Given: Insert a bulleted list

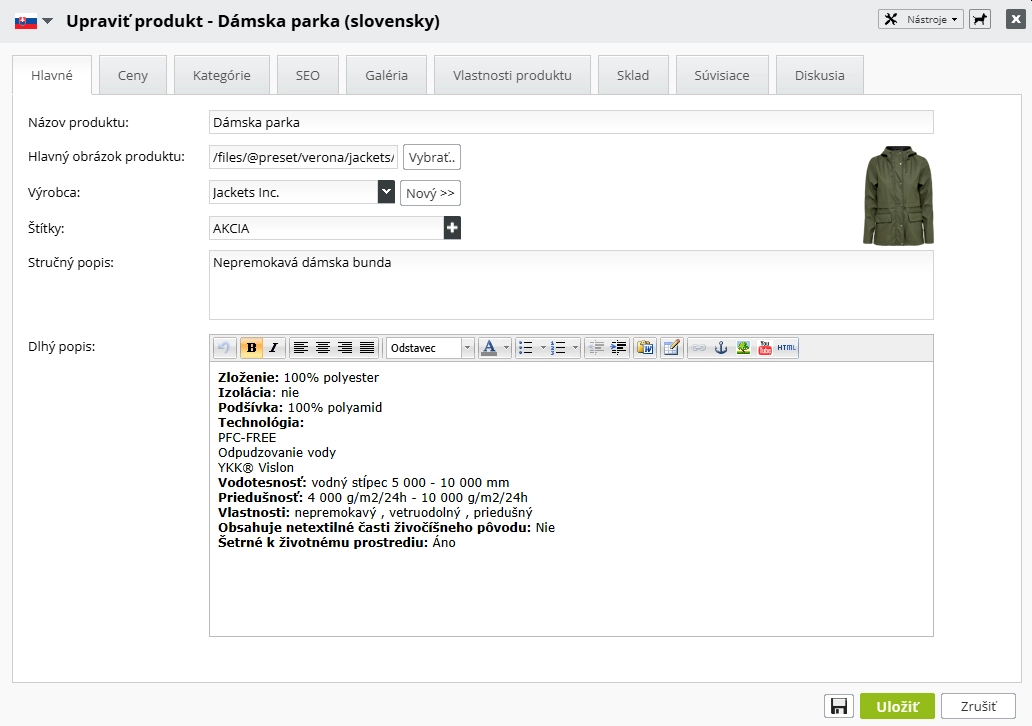Looking at the screenshot, I should click(x=525, y=348).
